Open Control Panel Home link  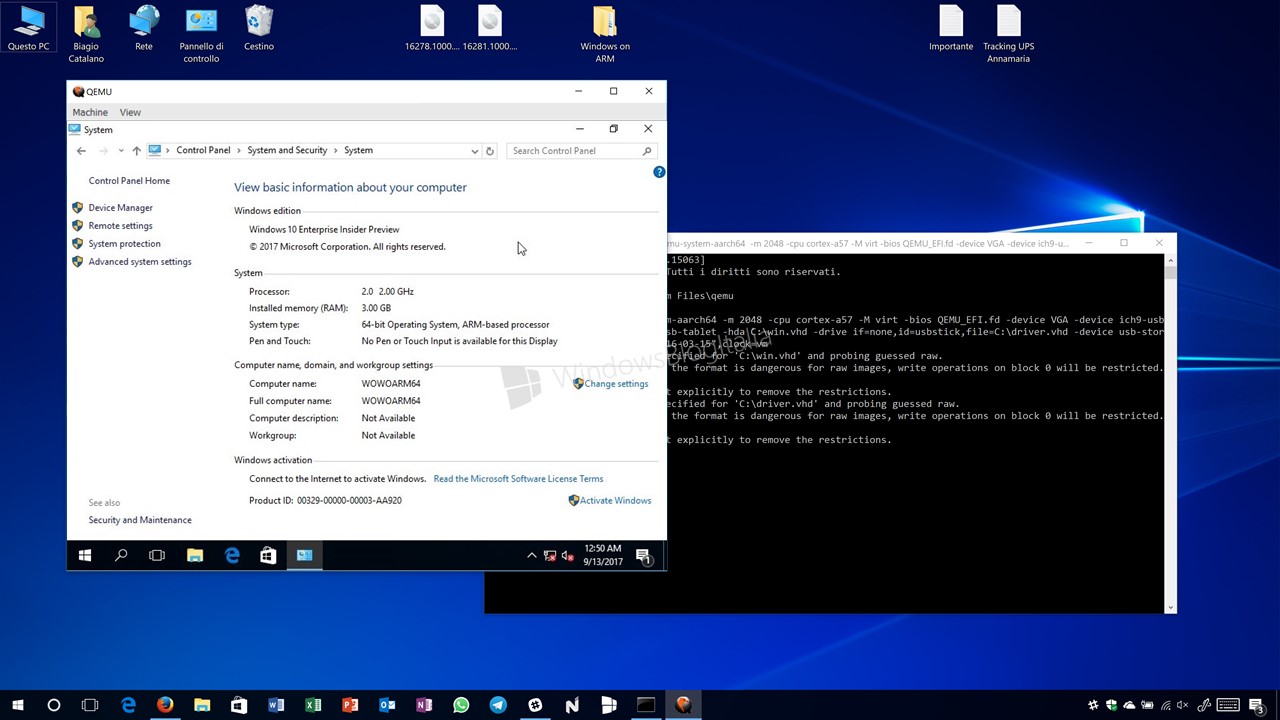[x=129, y=181]
